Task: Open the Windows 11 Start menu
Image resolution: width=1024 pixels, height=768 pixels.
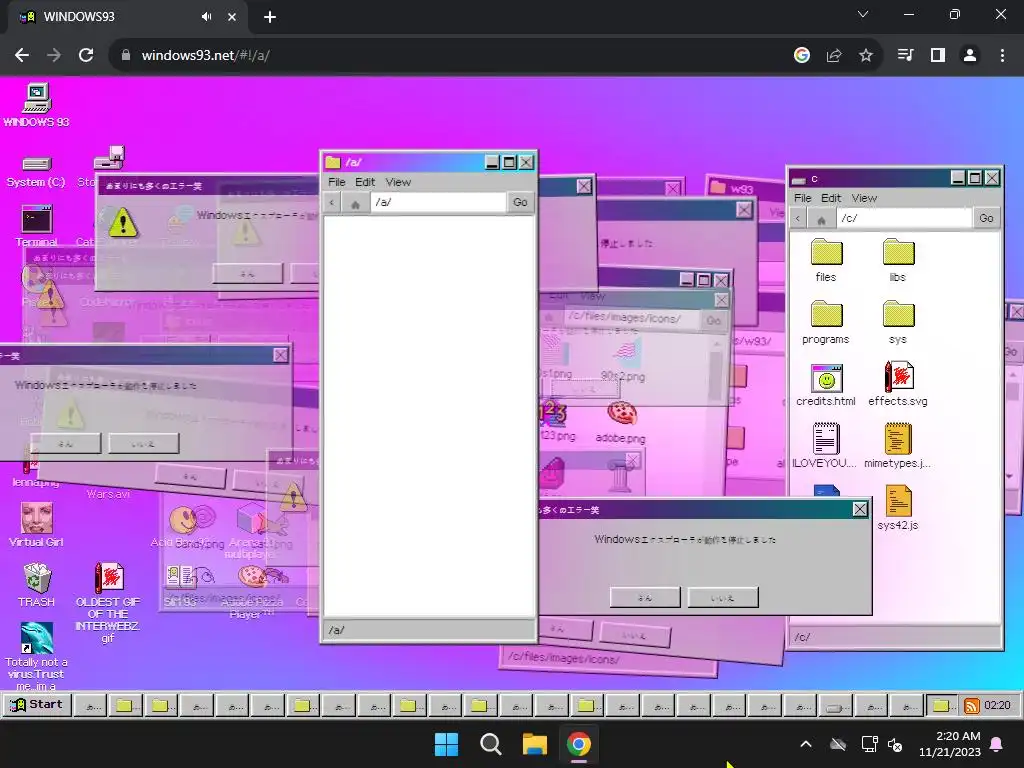Action: [447, 744]
